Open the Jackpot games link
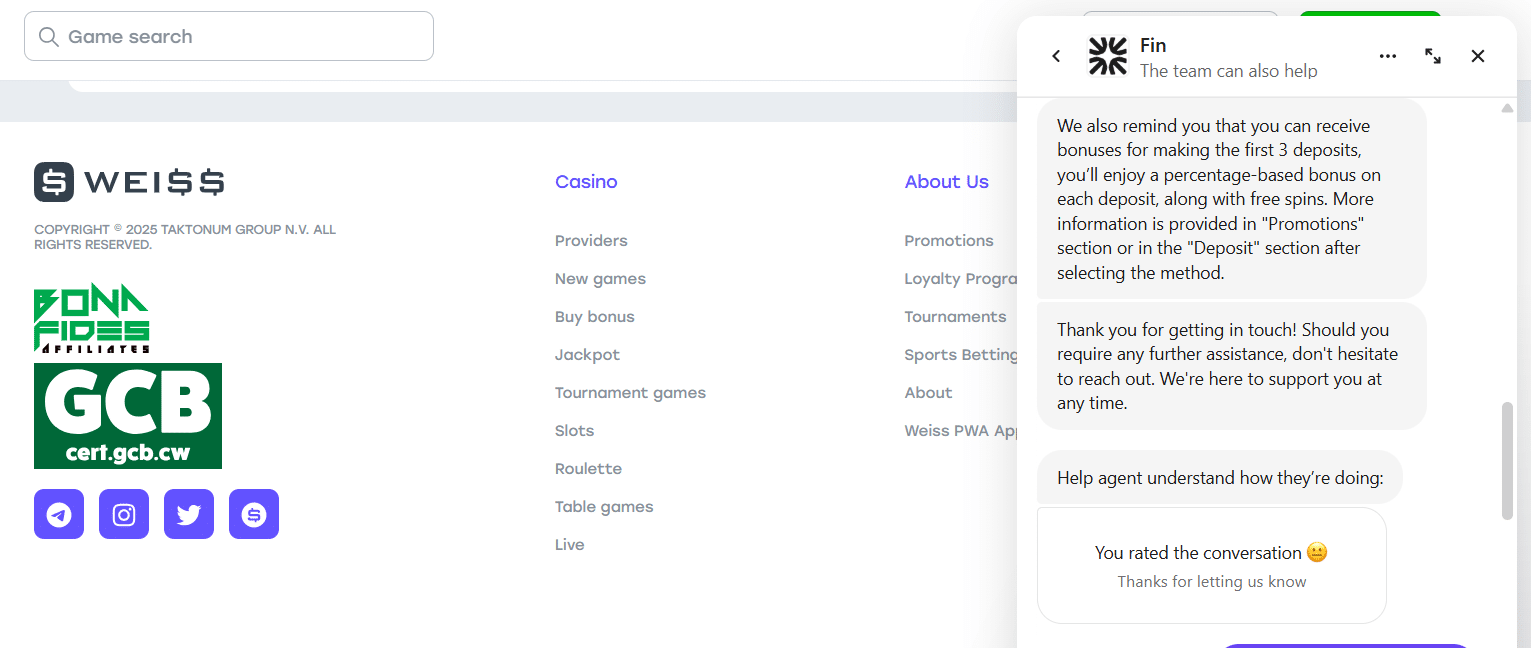This screenshot has width=1531, height=648. pos(587,355)
